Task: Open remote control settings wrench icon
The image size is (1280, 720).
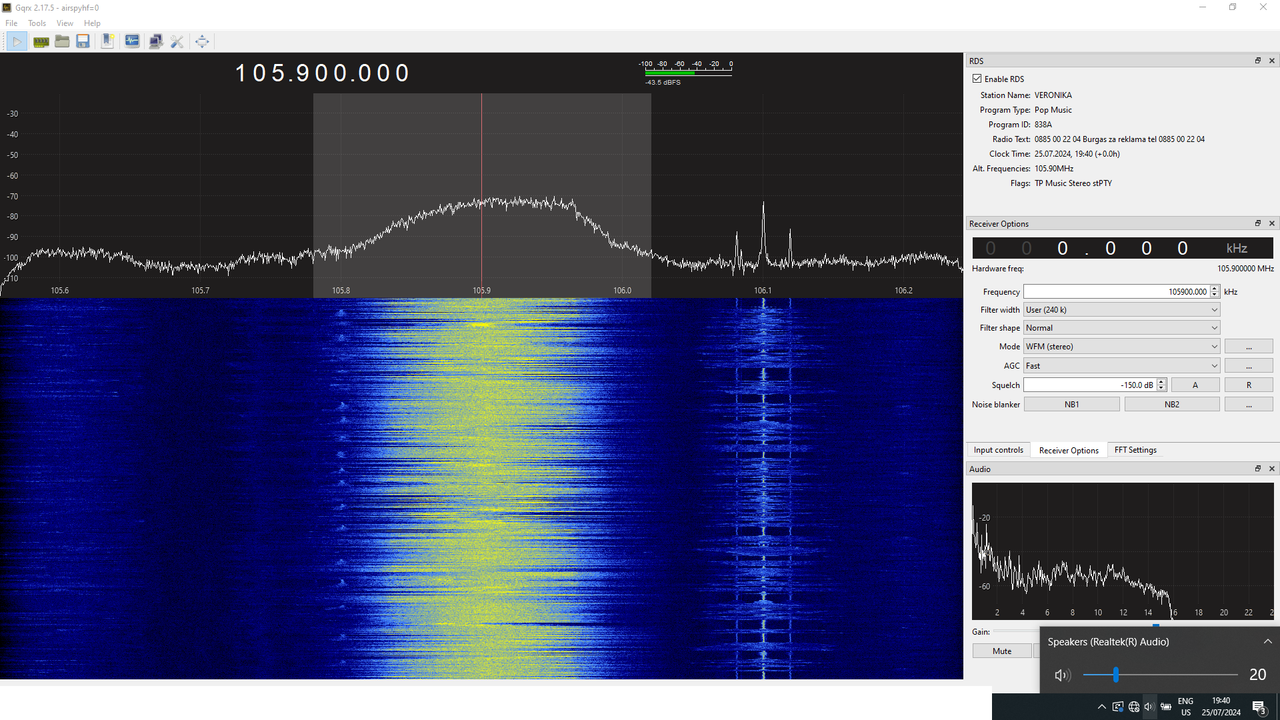Action: tap(177, 41)
